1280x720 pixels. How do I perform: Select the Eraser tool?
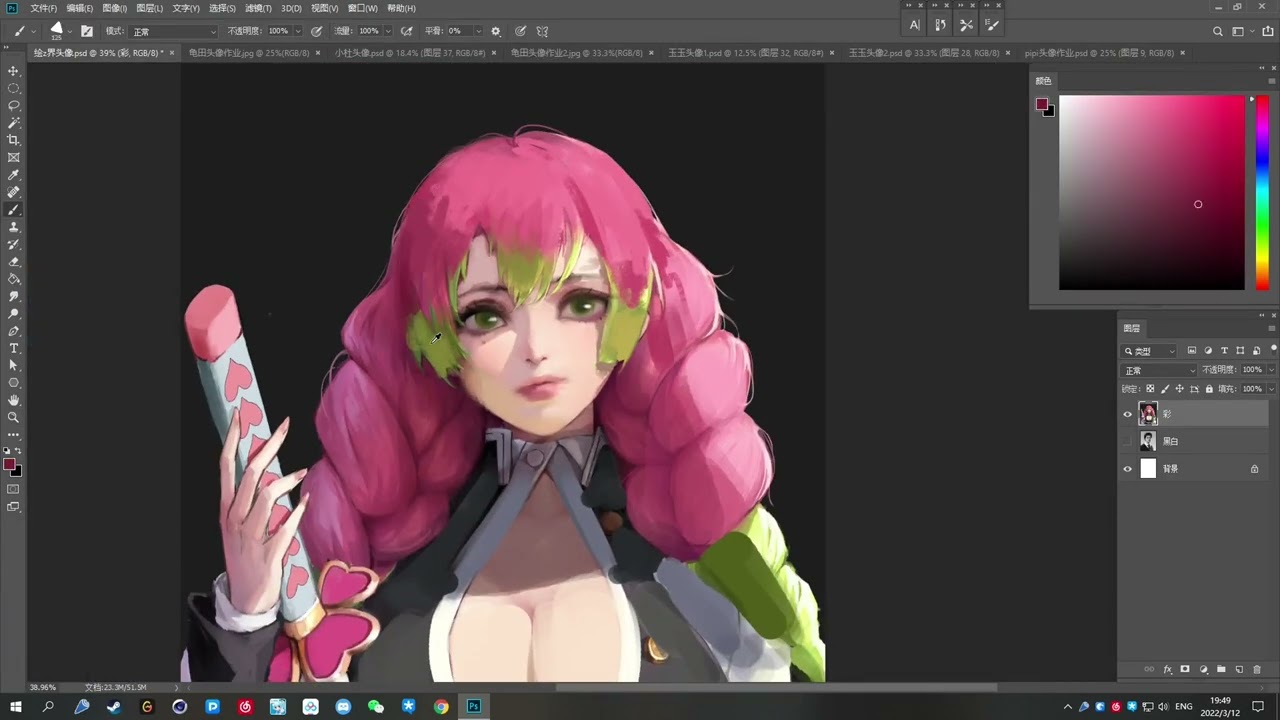pyautogui.click(x=14, y=262)
